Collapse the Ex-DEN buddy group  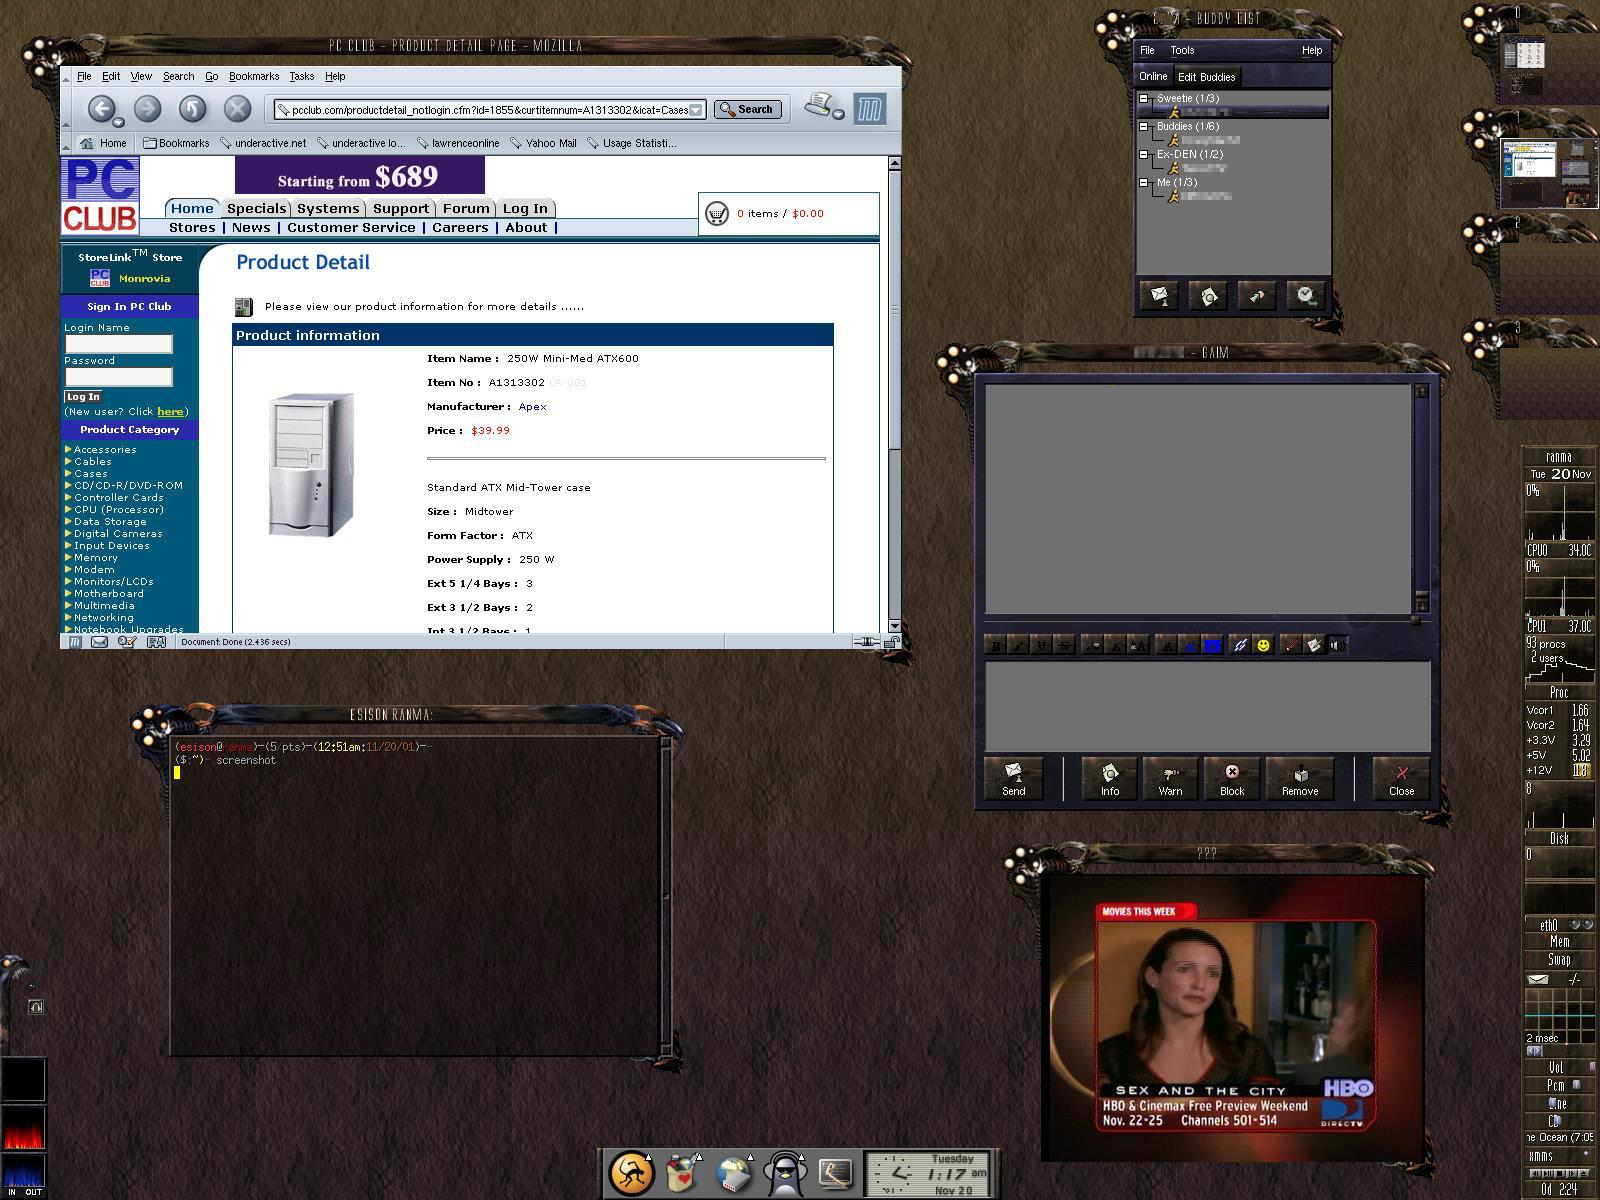pyautogui.click(x=1145, y=155)
